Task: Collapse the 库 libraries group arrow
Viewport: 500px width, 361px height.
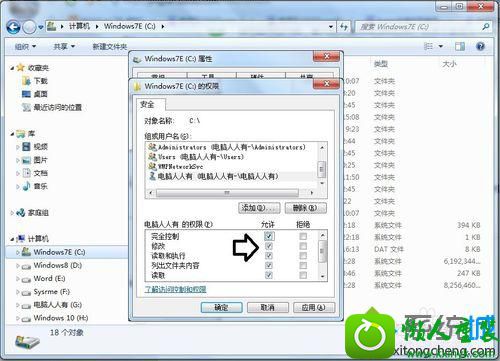Action: pos(12,134)
